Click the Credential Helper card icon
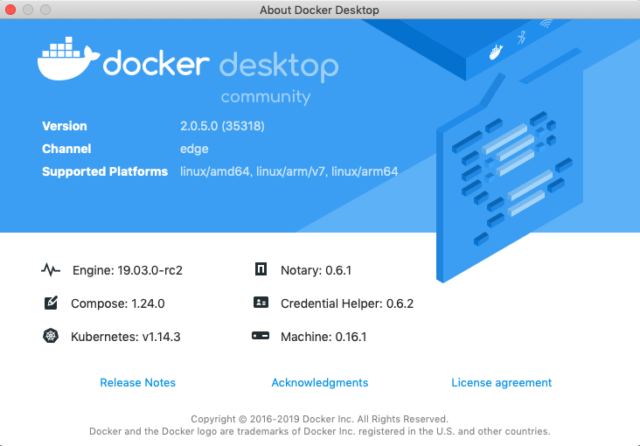This screenshot has width=640, height=446. coord(261,302)
